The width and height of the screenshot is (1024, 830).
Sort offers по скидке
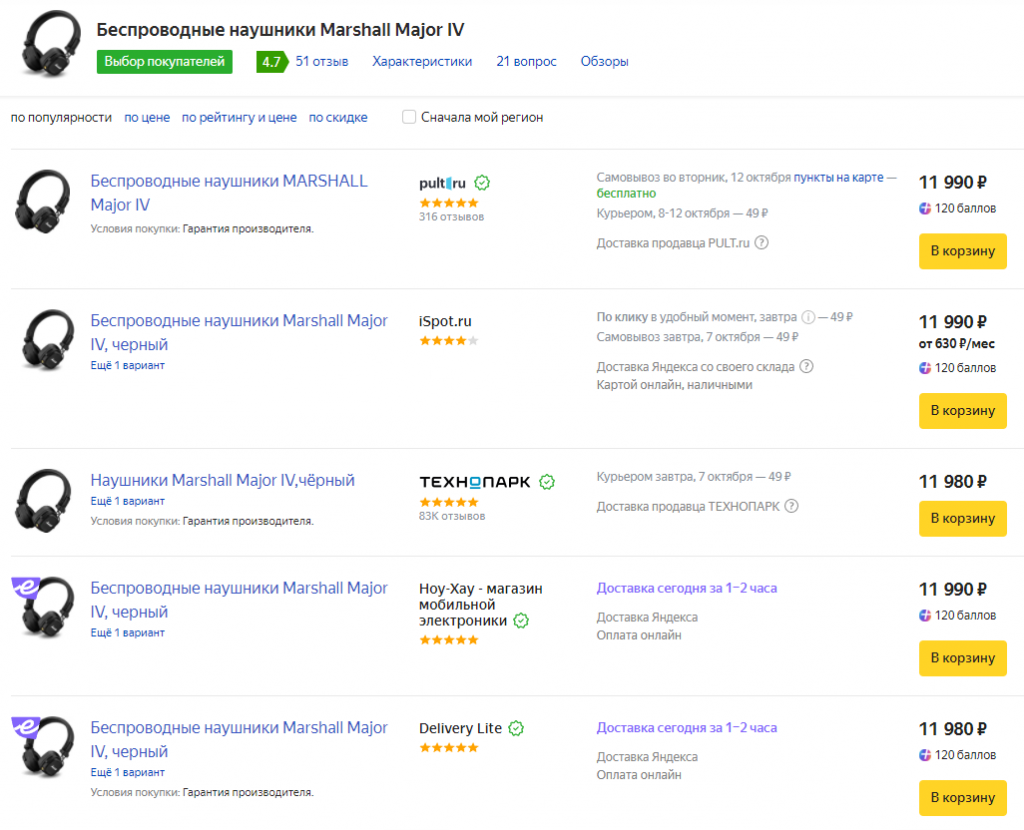pyautogui.click(x=338, y=118)
